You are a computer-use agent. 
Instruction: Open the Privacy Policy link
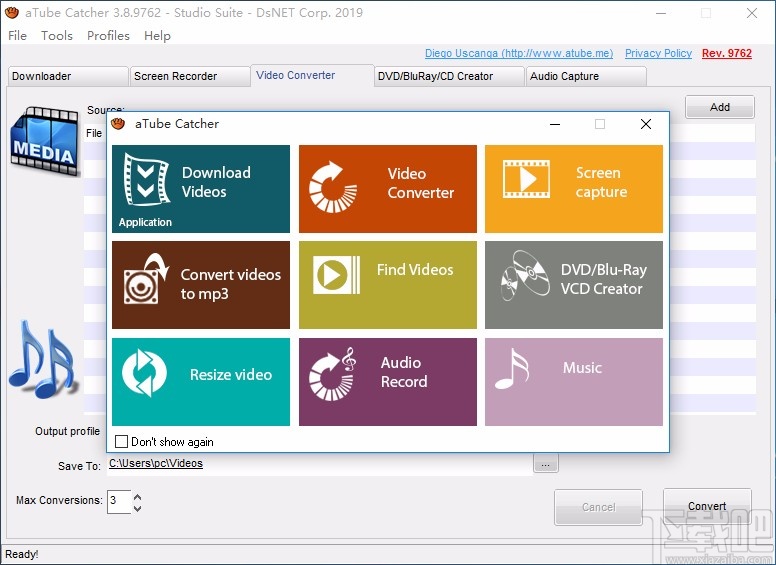coord(658,54)
